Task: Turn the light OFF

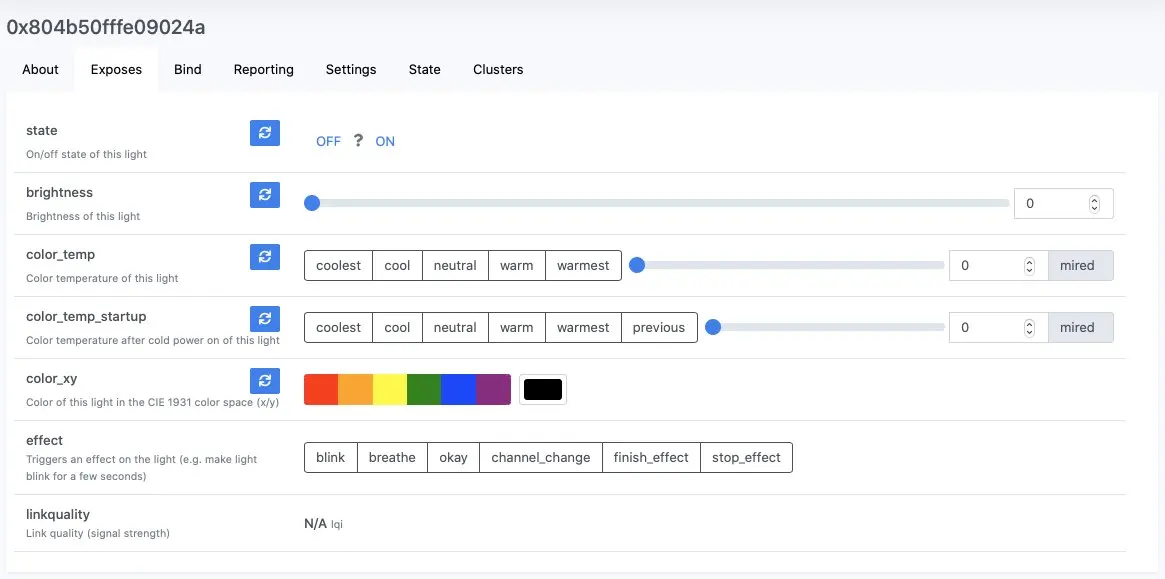Action: 328,141
